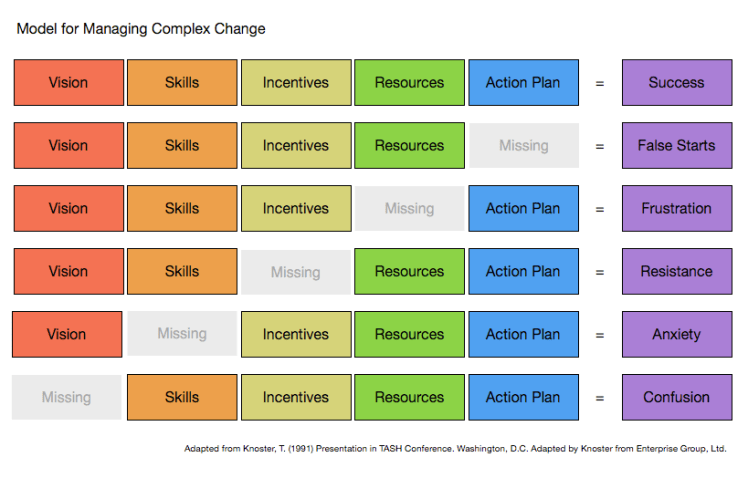Image resolution: width=748 pixels, height=478 pixels.
Task: Select the Action Plan box in the Success row
Action: (523, 83)
